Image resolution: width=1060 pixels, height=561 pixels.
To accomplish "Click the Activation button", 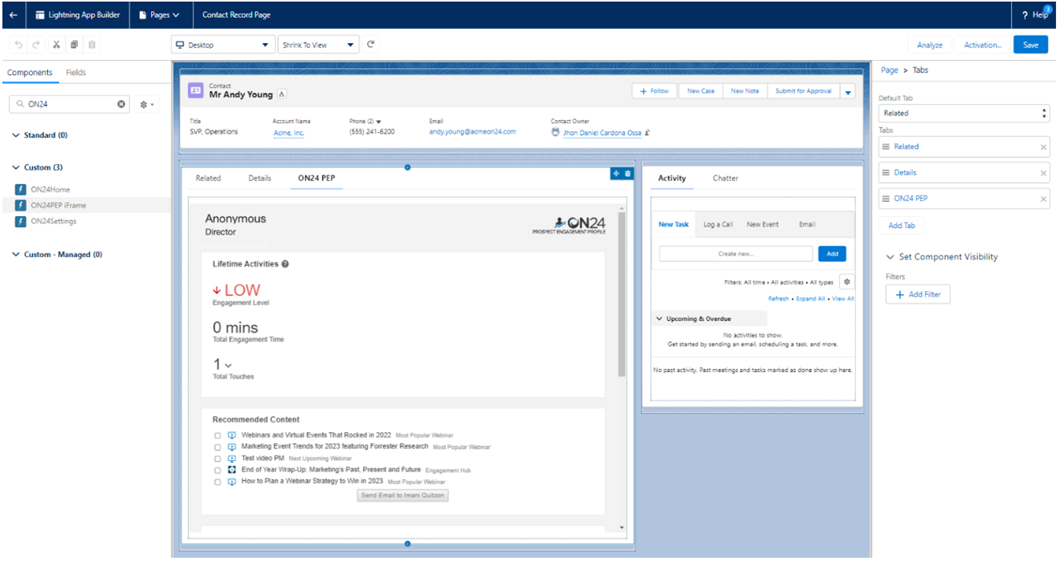I will point(982,45).
